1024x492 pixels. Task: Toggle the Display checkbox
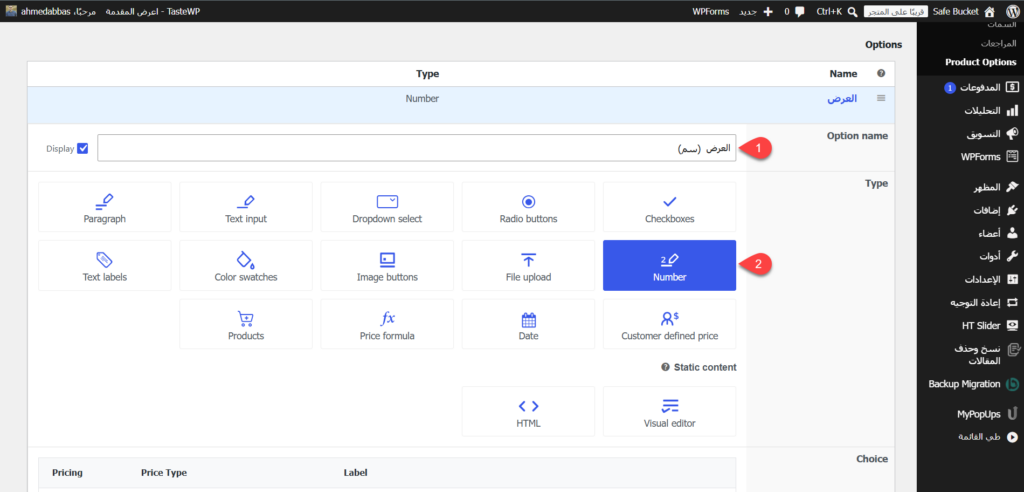click(x=82, y=148)
